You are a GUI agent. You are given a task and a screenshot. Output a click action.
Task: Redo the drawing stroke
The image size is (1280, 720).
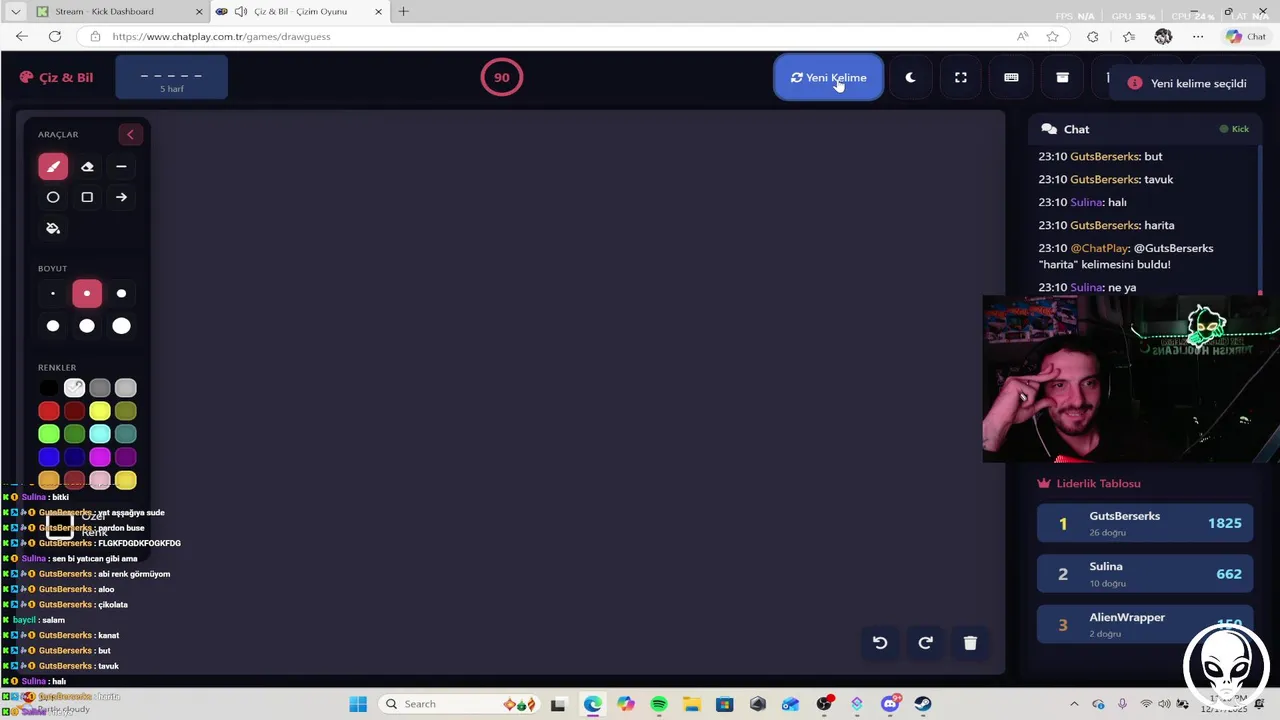(925, 643)
